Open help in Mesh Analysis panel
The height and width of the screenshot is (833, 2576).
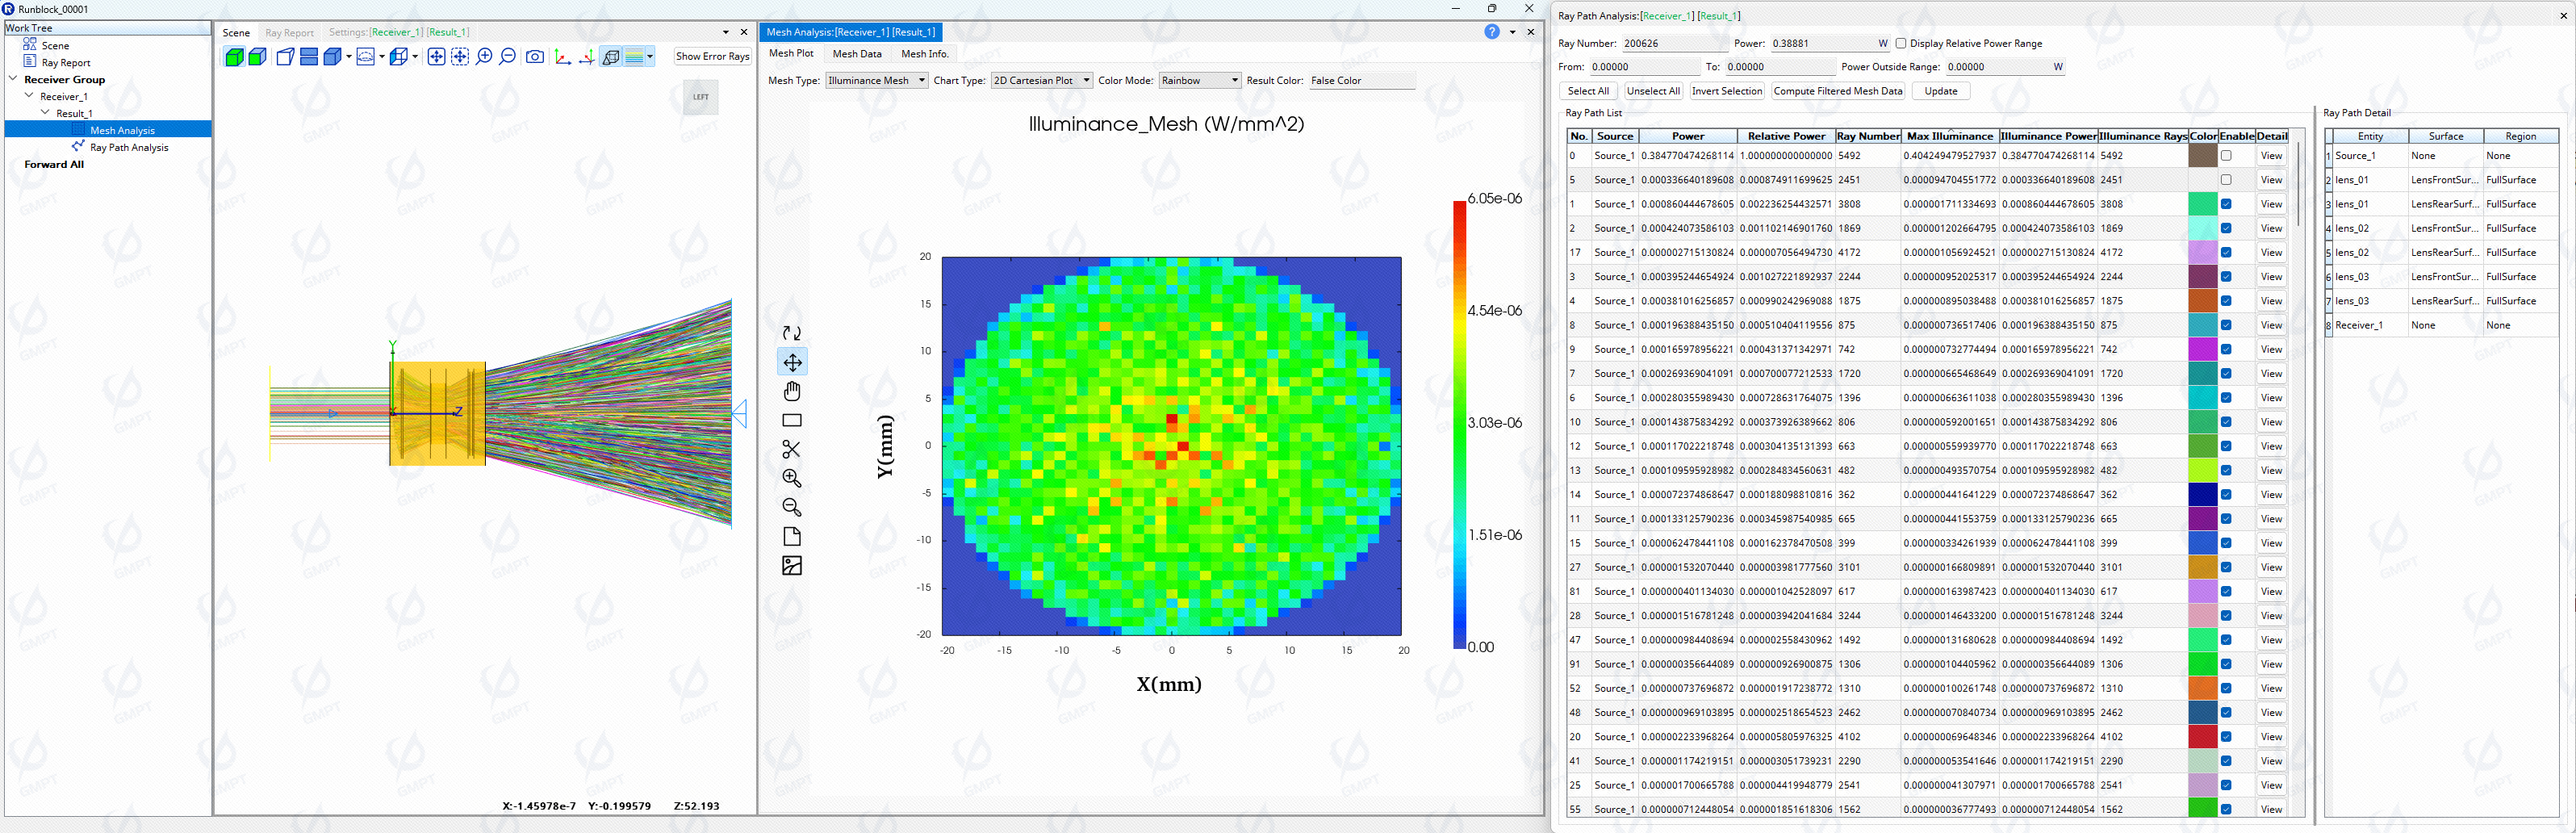(1492, 32)
